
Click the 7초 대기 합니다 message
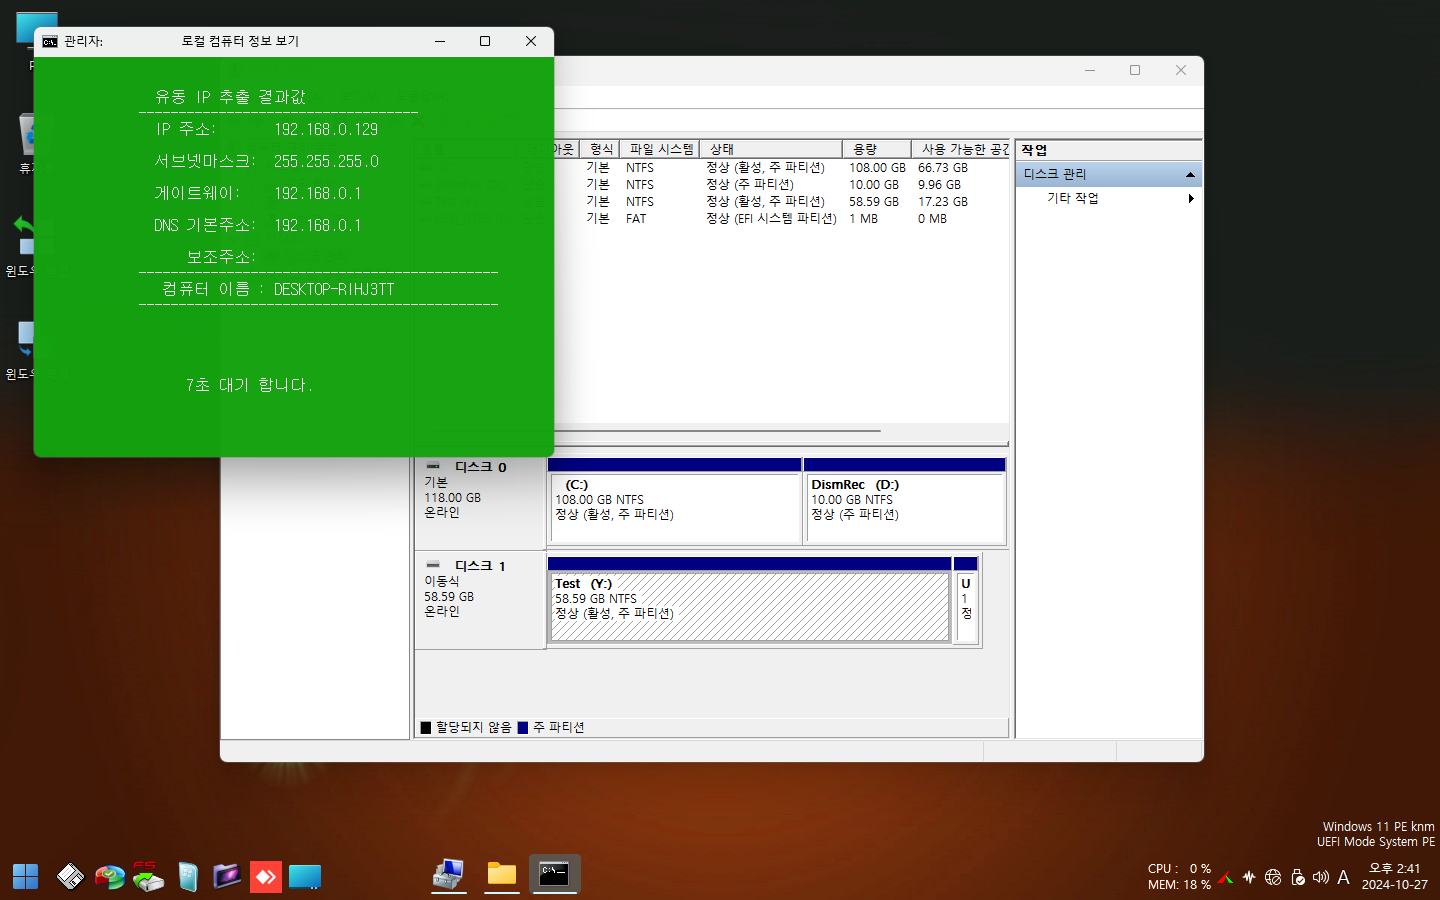pos(249,385)
